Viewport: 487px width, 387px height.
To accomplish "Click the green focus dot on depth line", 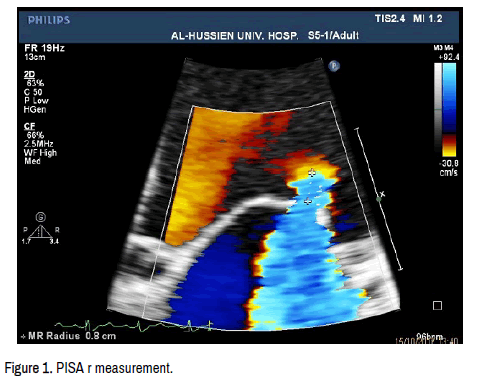I will coord(378,199).
